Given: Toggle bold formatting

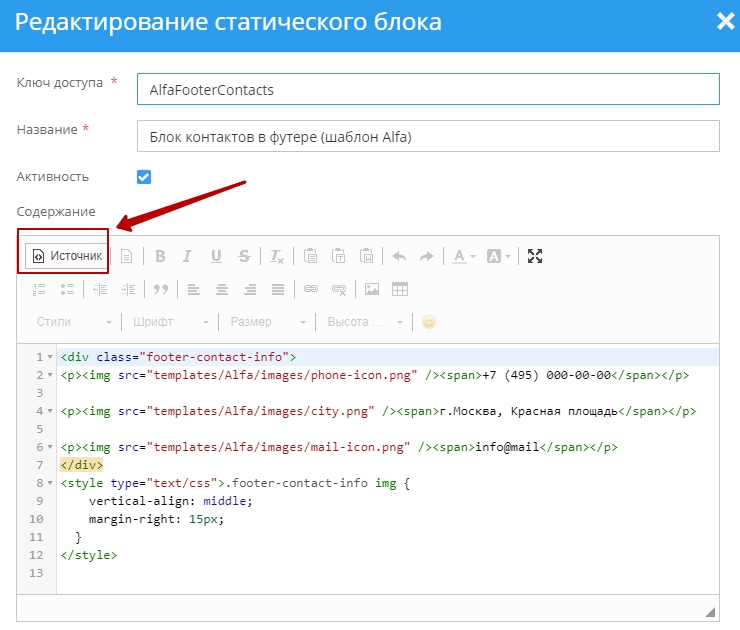Looking at the screenshot, I should (160, 256).
